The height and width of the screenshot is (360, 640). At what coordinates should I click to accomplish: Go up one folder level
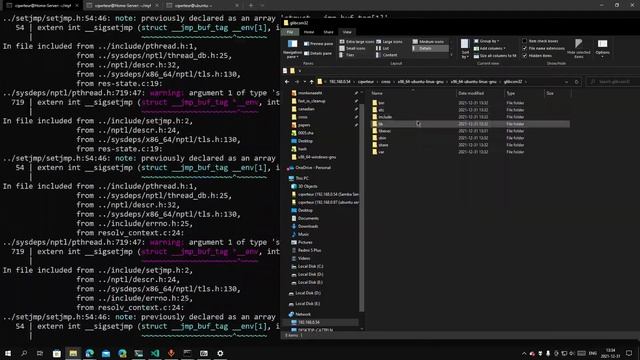(311, 82)
